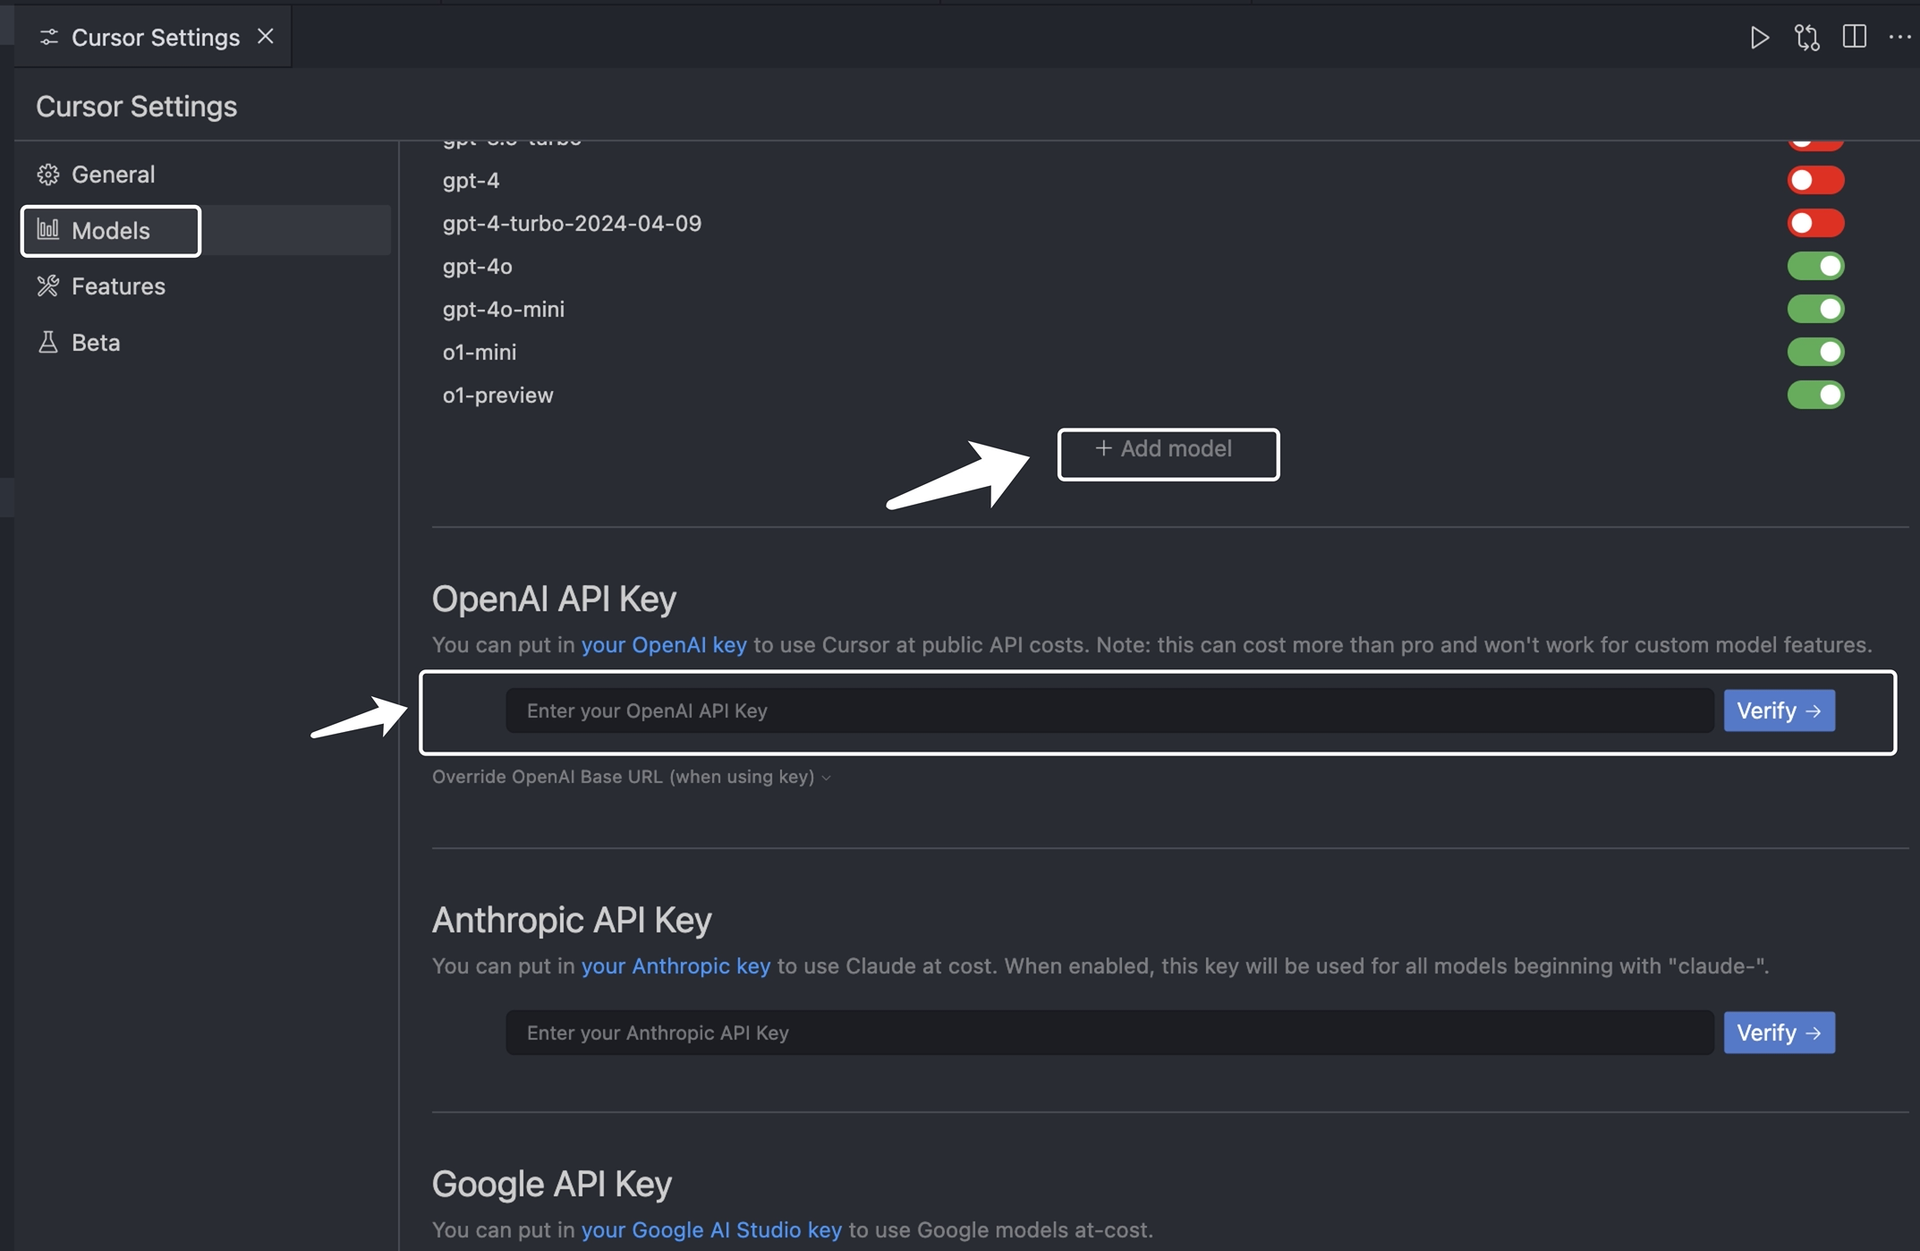Screen dimensions: 1920x1251
Task: Open the source control changes icon
Action: tap(1807, 38)
